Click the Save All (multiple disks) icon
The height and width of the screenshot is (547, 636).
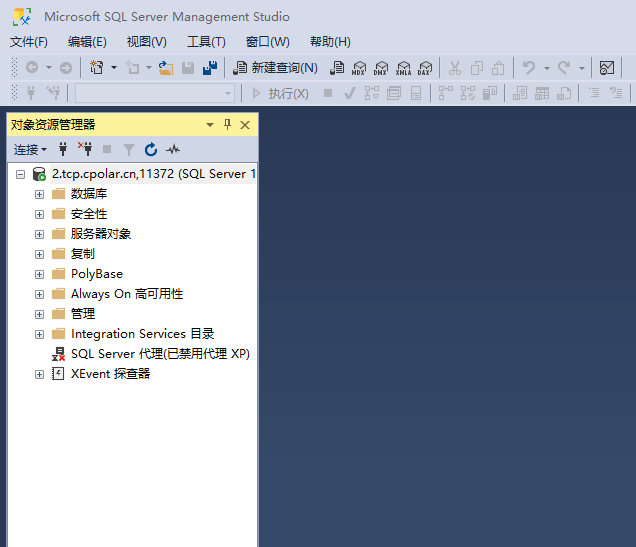point(210,68)
